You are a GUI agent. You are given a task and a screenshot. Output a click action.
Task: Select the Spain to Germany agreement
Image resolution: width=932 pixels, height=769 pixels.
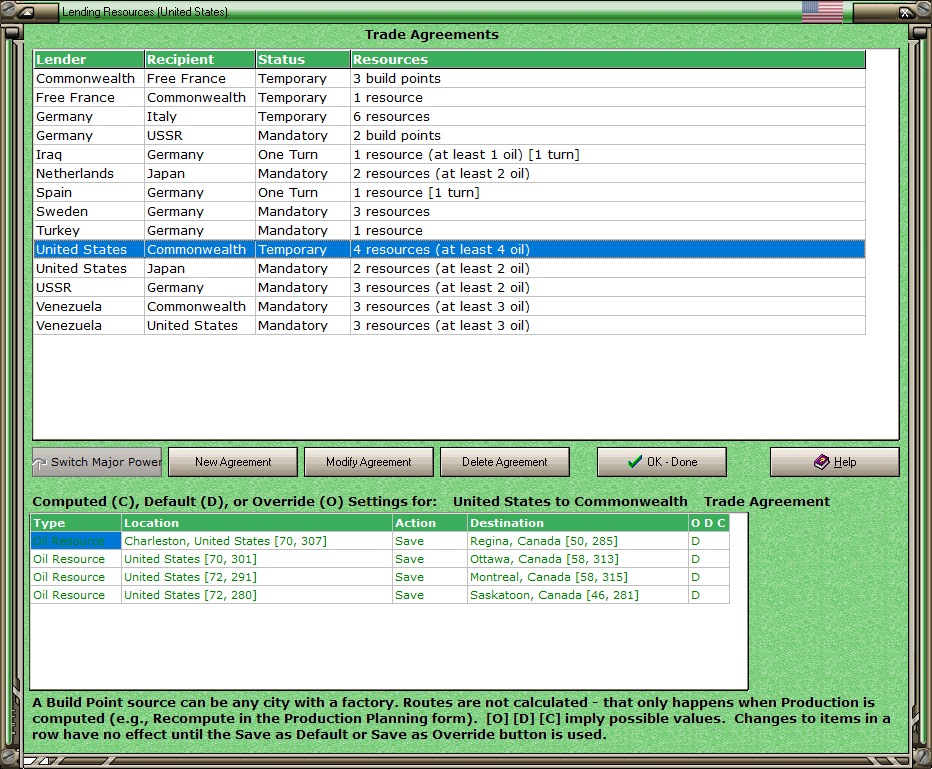(x=449, y=193)
